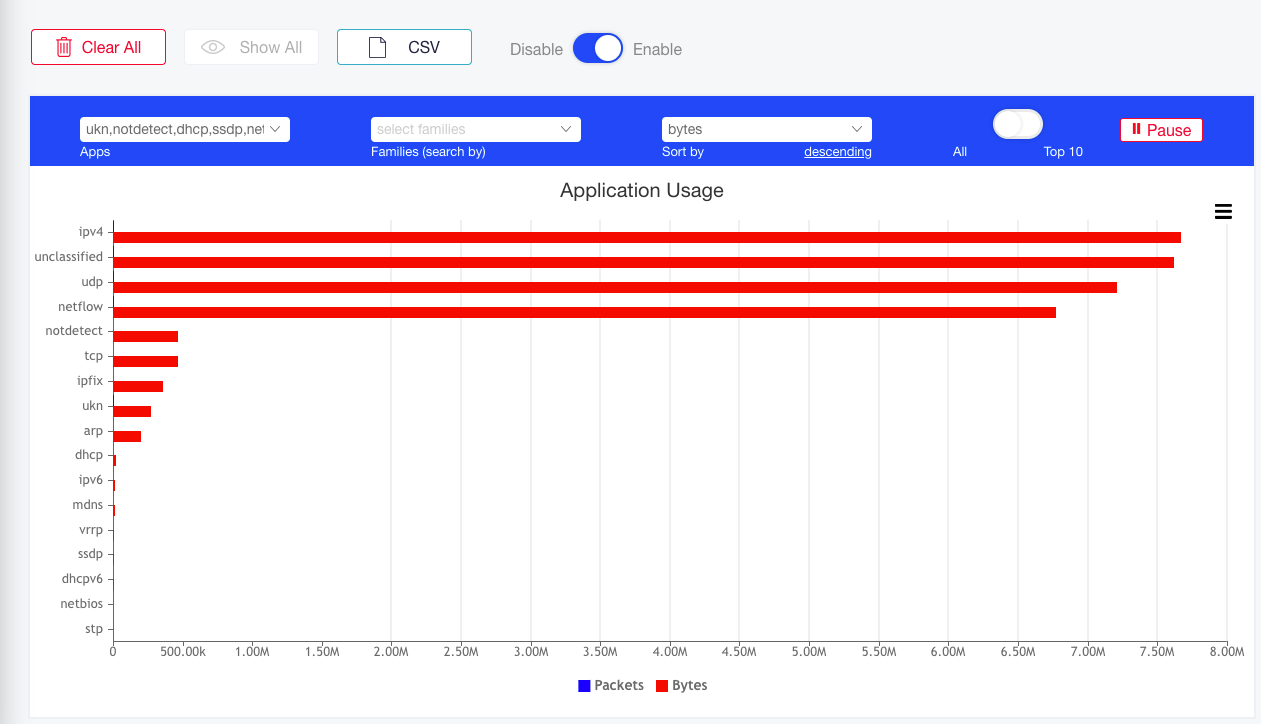Click the descending sort order link
1261x724 pixels.
pyautogui.click(x=838, y=152)
